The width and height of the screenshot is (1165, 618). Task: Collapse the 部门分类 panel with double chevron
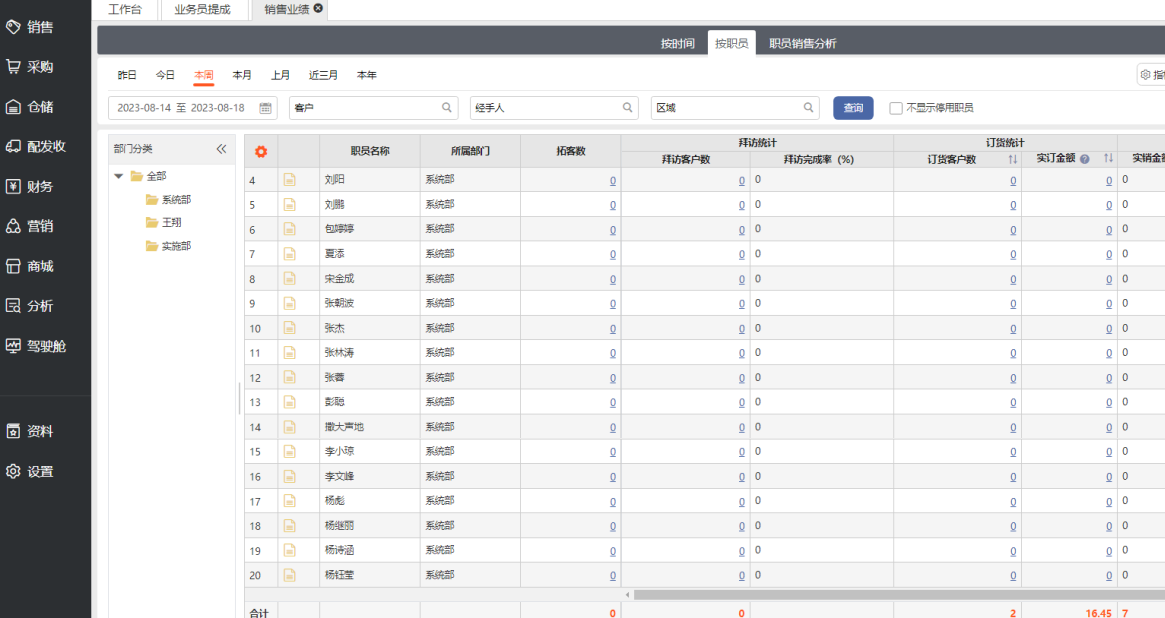coord(221,149)
